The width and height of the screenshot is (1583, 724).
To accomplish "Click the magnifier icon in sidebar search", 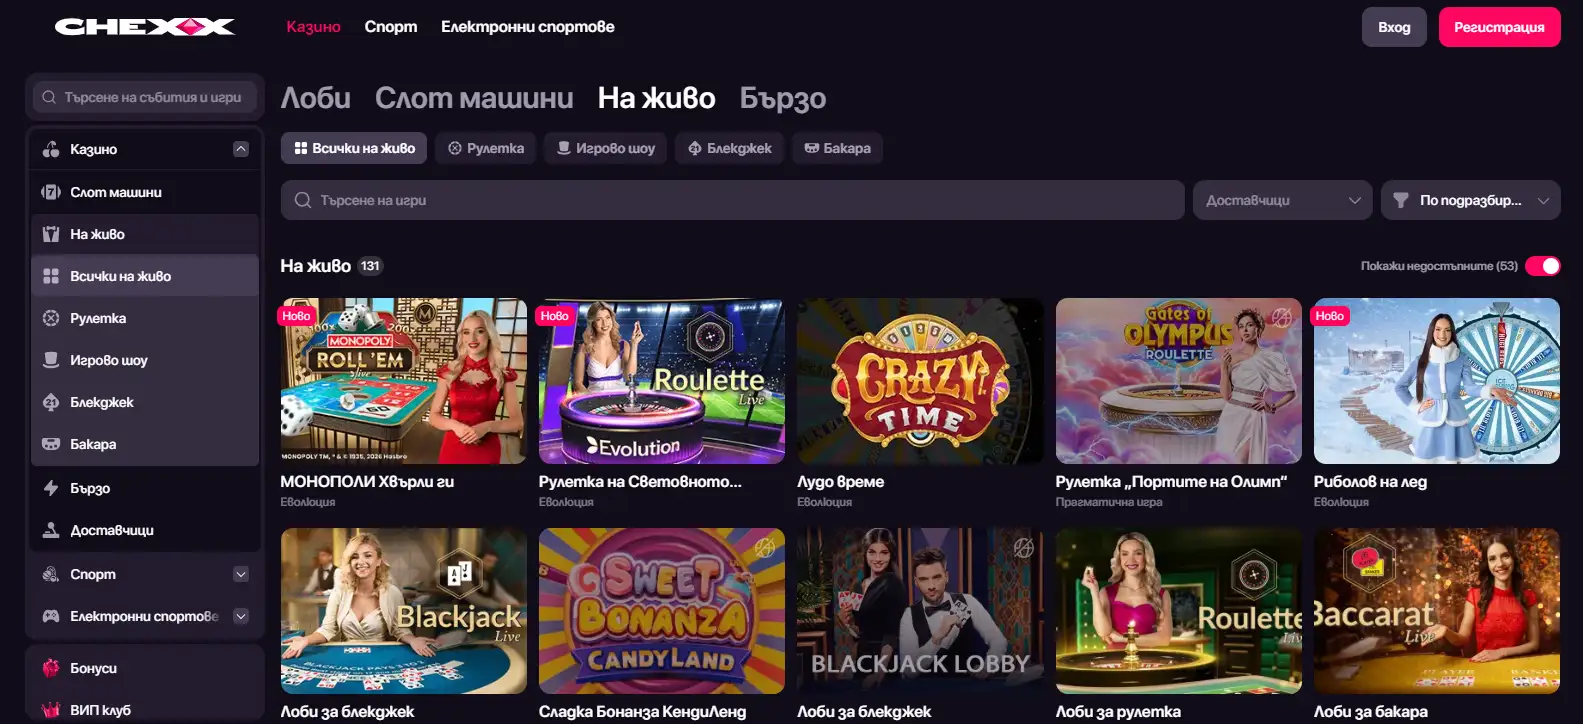I will point(49,97).
